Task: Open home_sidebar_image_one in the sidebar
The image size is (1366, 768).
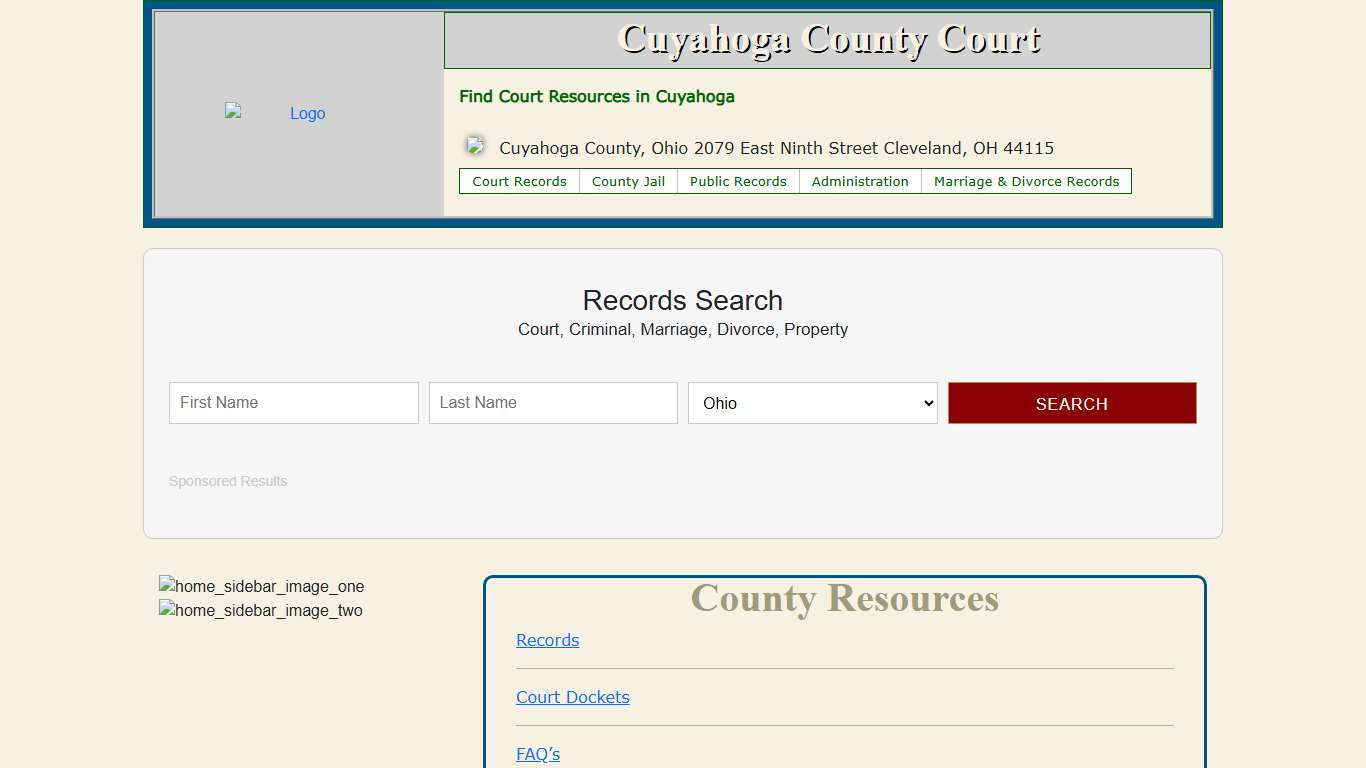Action: tap(261, 586)
